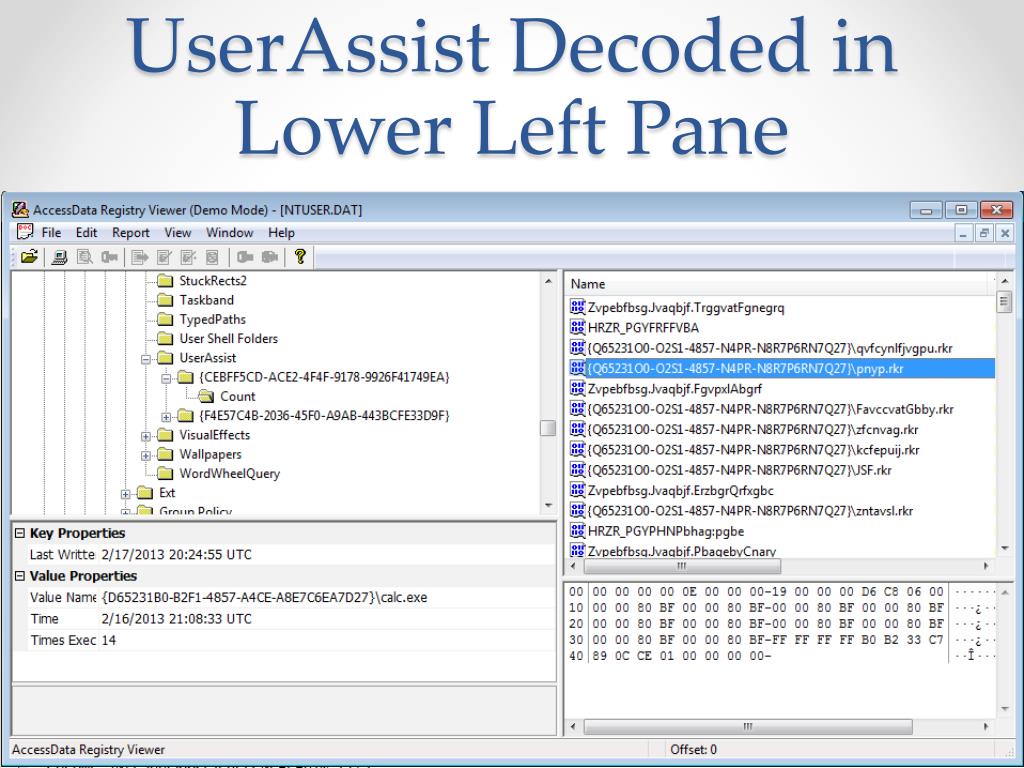
Task: Click the computer icon in toolbar
Action: click(x=59, y=257)
